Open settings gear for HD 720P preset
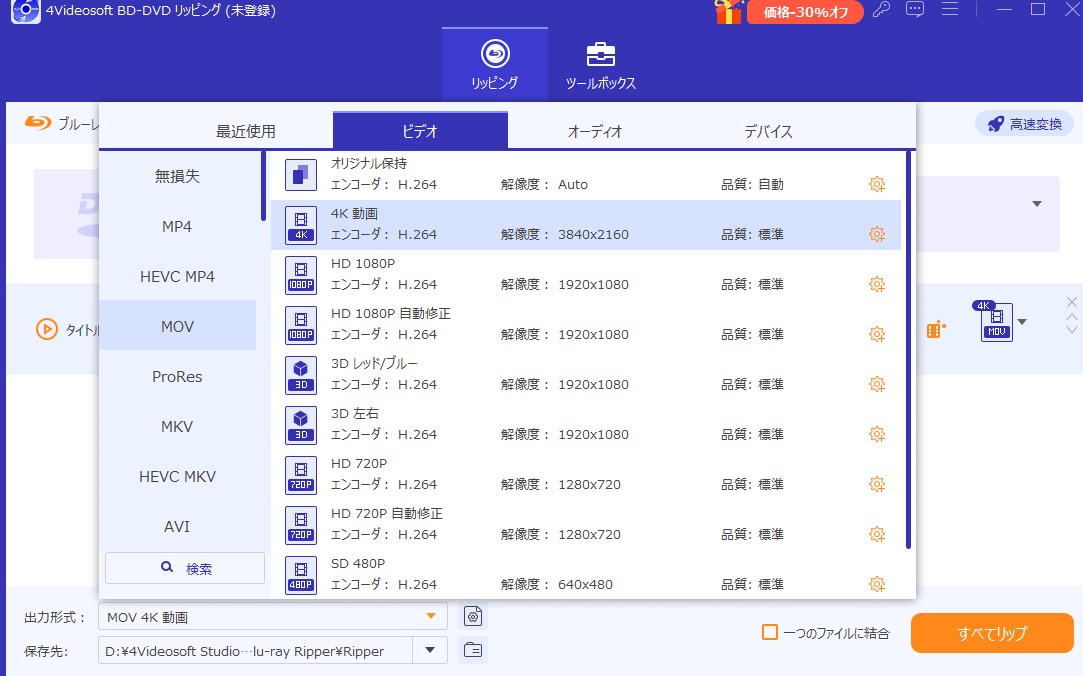This screenshot has height=676, width=1083. click(876, 484)
